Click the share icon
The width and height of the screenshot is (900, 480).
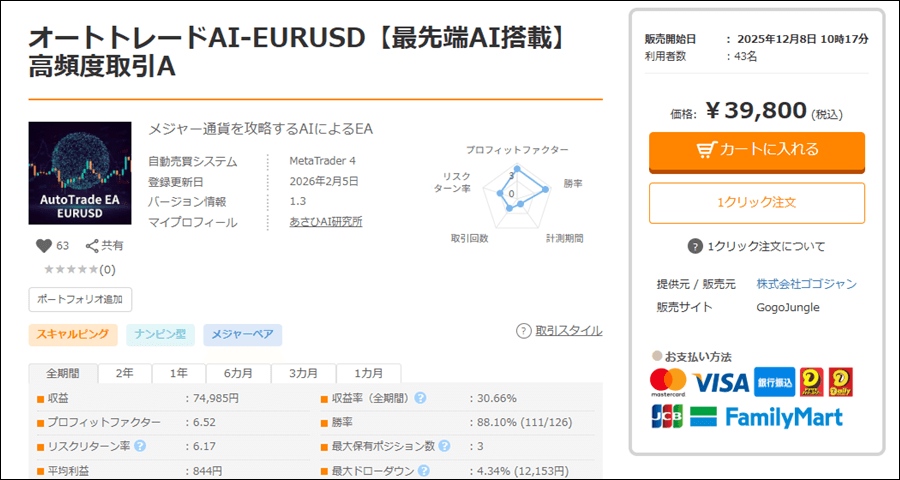click(92, 245)
